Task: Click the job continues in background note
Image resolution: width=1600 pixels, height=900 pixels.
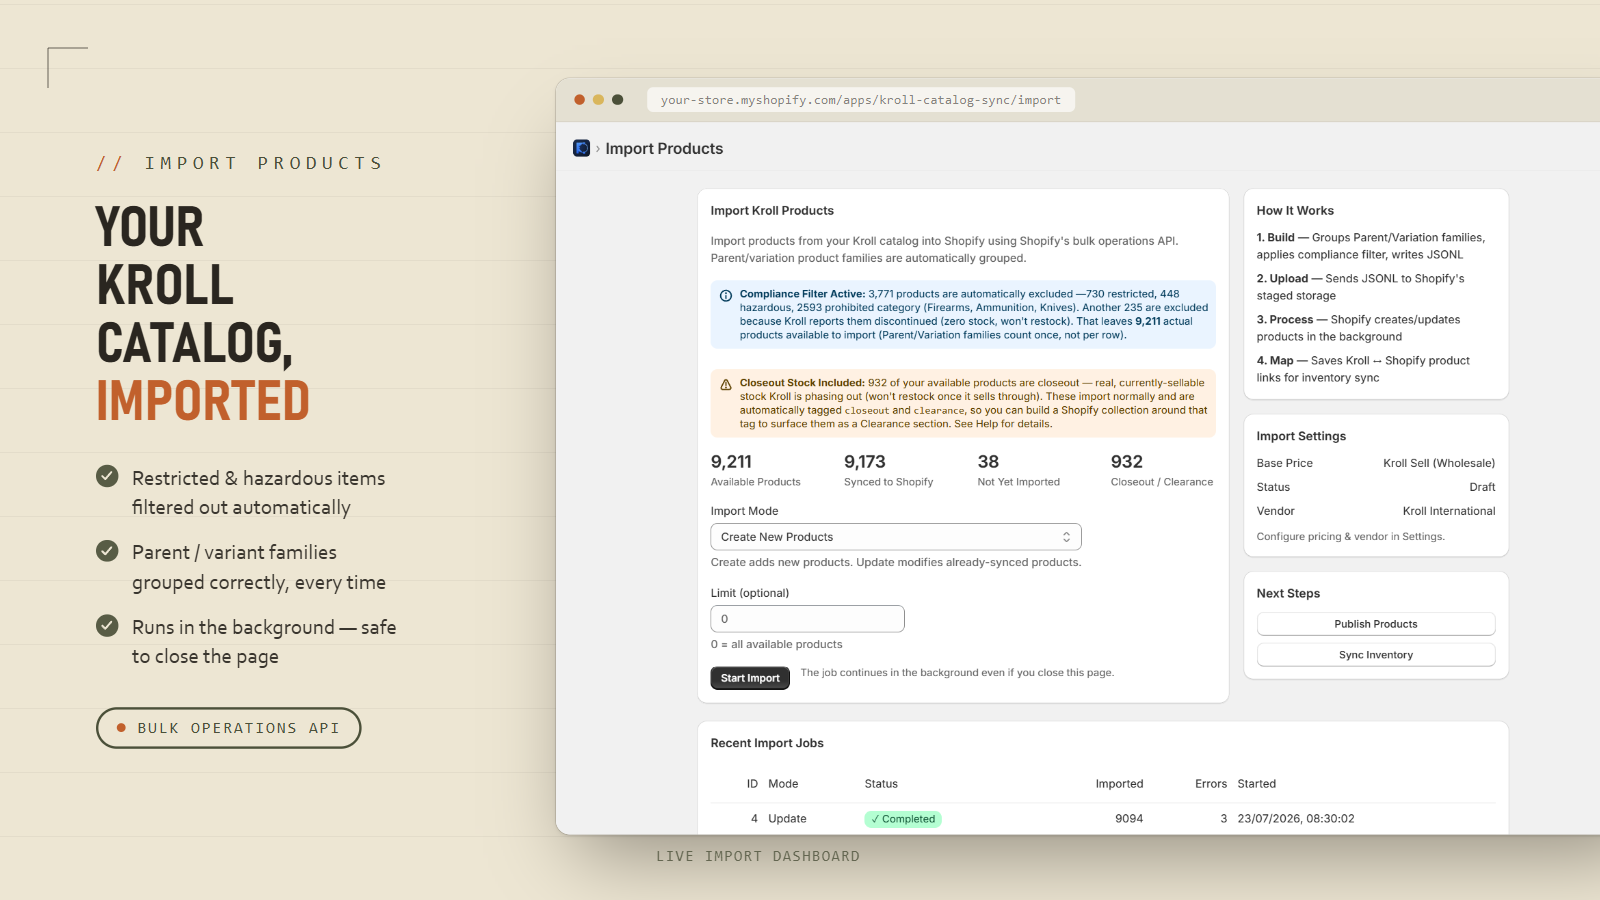Action: tap(957, 673)
